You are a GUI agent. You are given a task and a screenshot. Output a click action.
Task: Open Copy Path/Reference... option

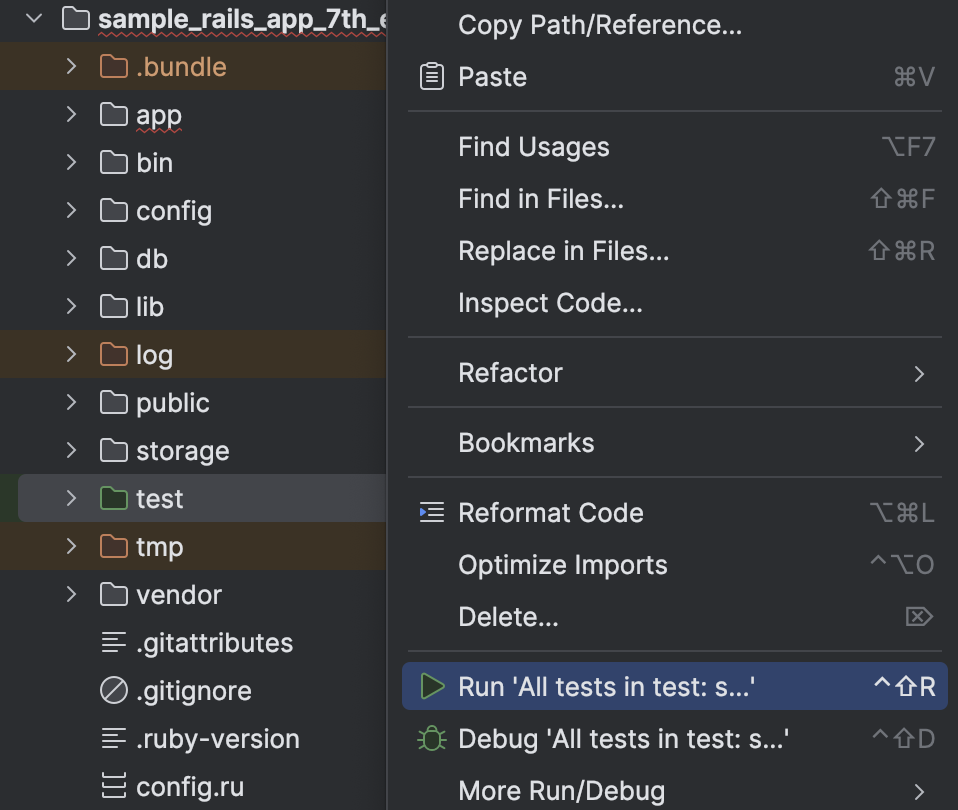click(x=599, y=25)
